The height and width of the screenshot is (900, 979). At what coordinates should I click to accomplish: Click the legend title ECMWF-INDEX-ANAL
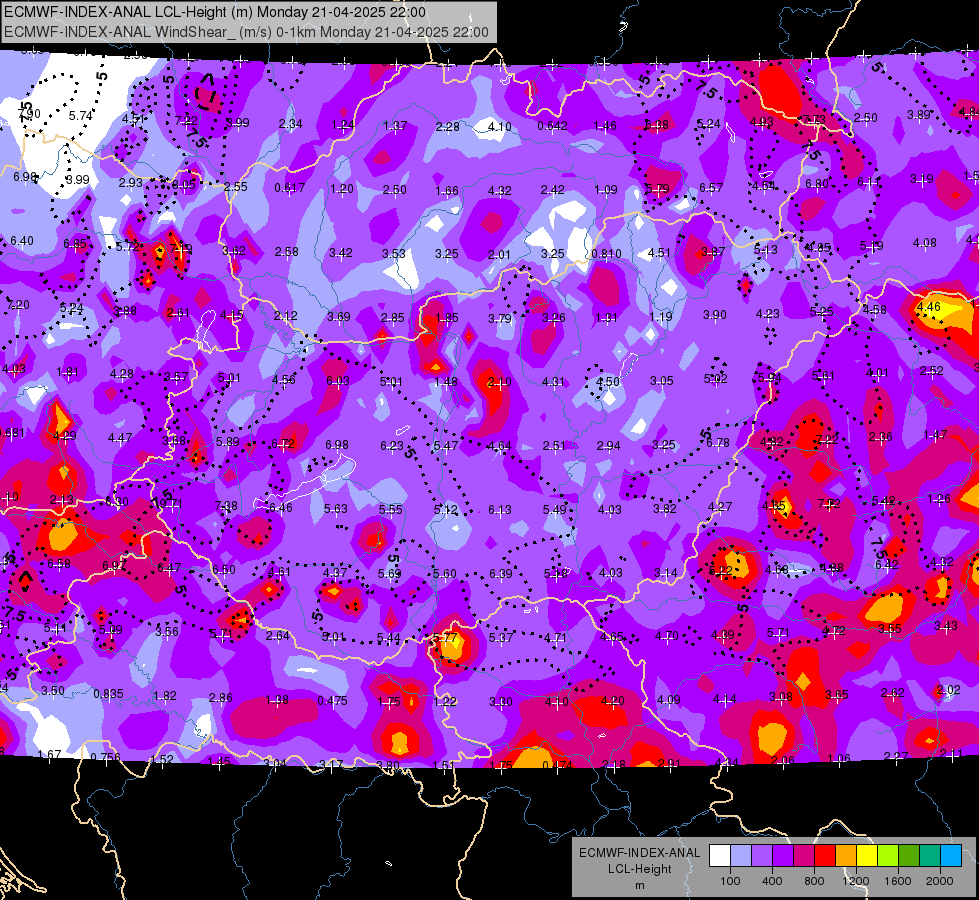coord(639,853)
